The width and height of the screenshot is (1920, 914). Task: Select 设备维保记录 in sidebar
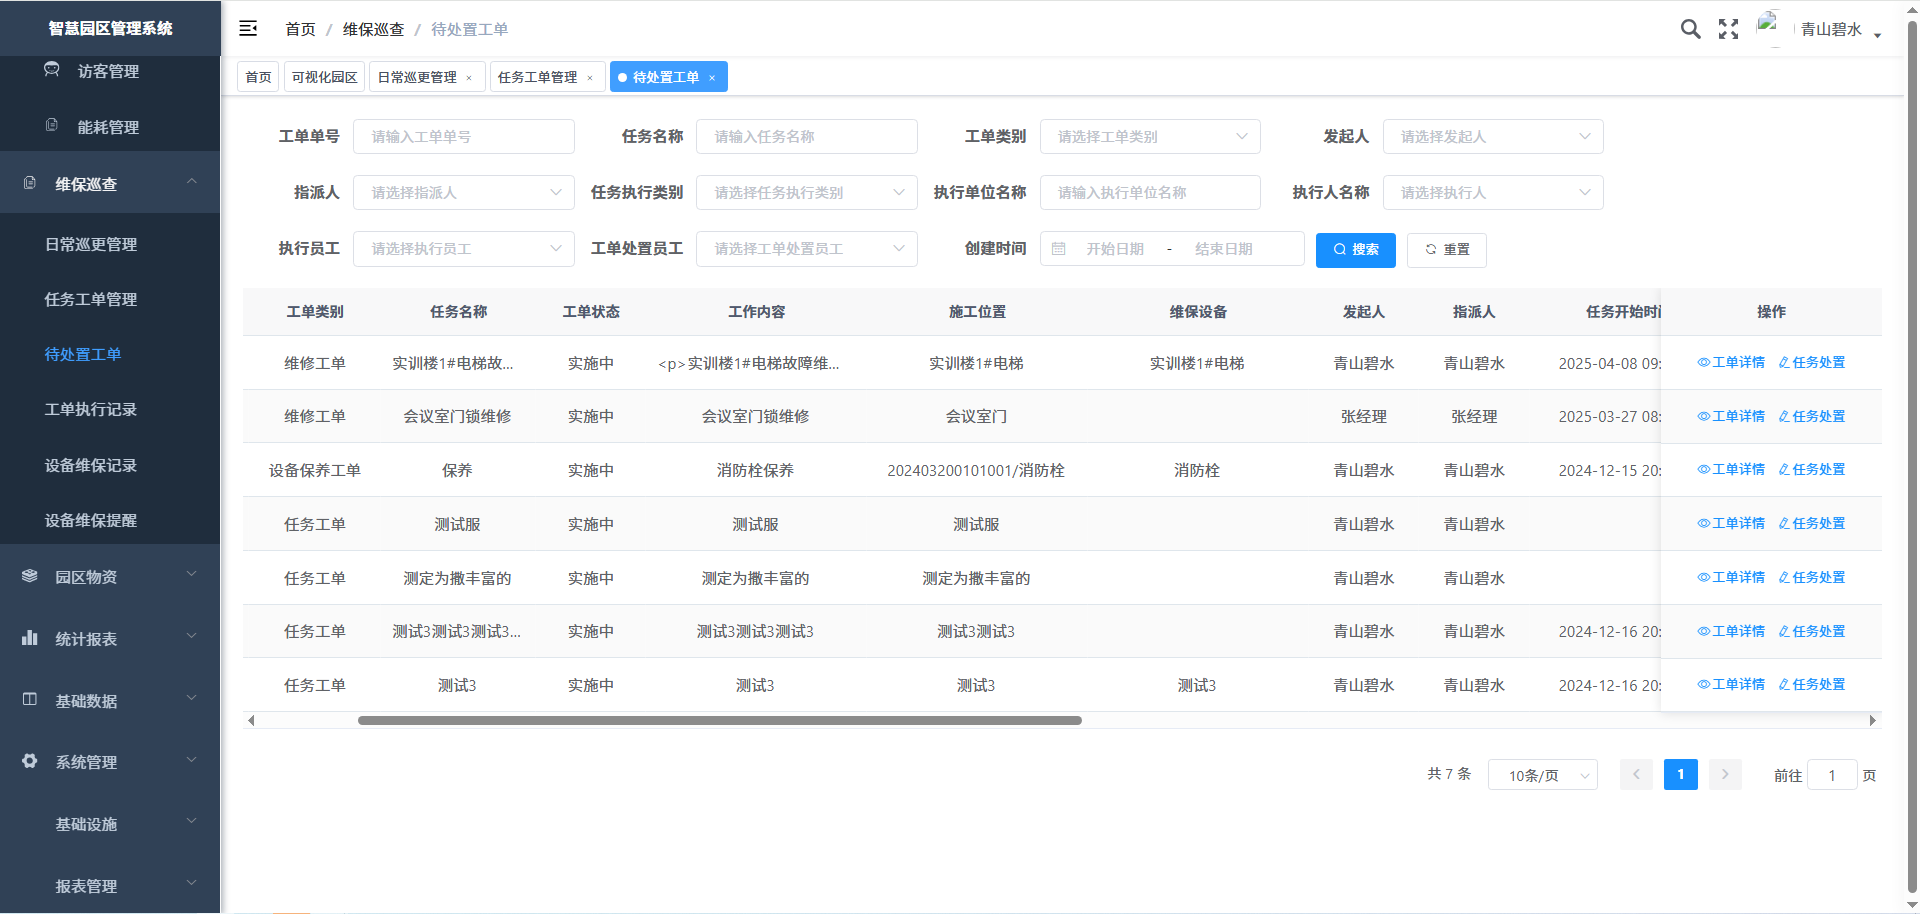[91, 465]
